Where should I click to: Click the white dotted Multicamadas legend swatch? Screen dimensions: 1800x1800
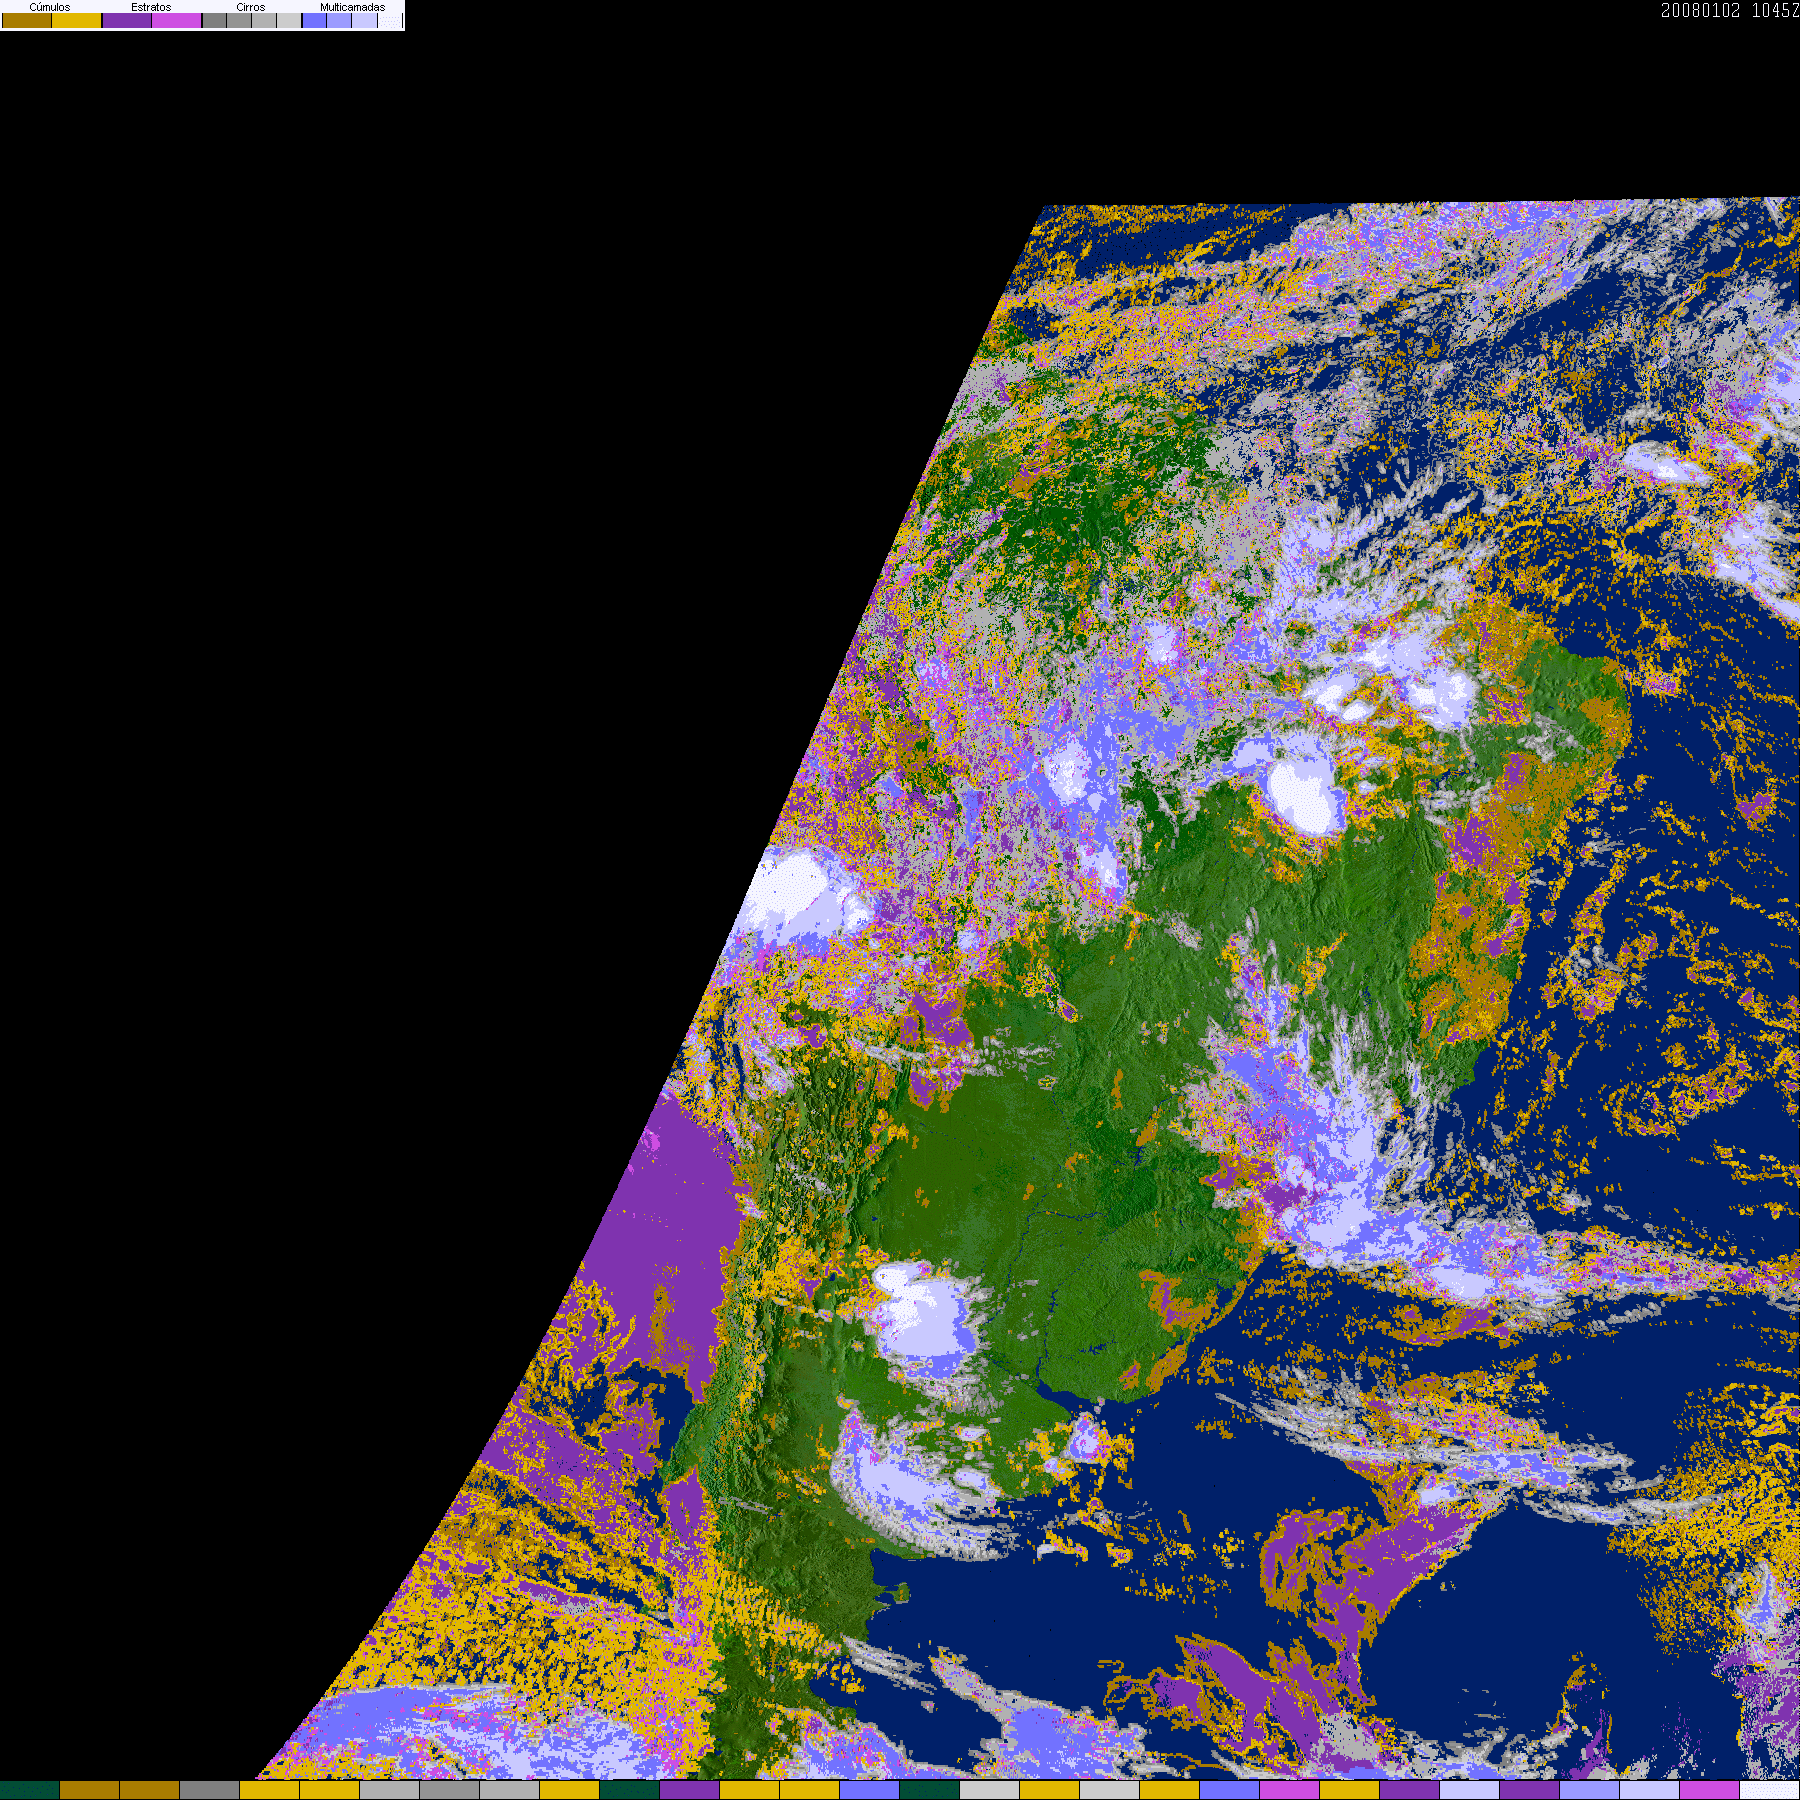tap(390, 21)
